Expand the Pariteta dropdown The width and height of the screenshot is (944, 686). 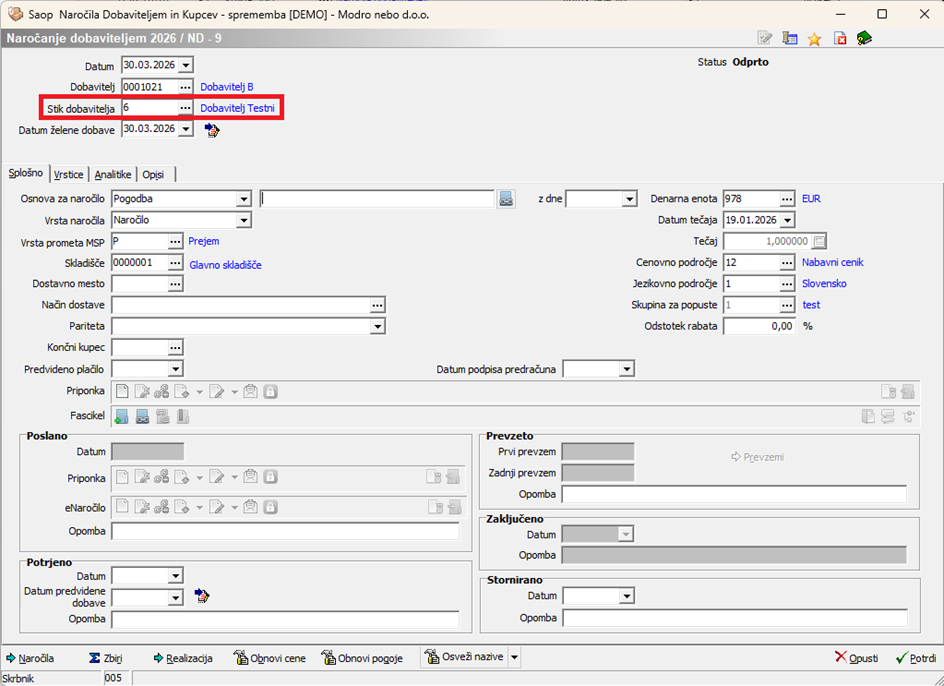tap(377, 326)
